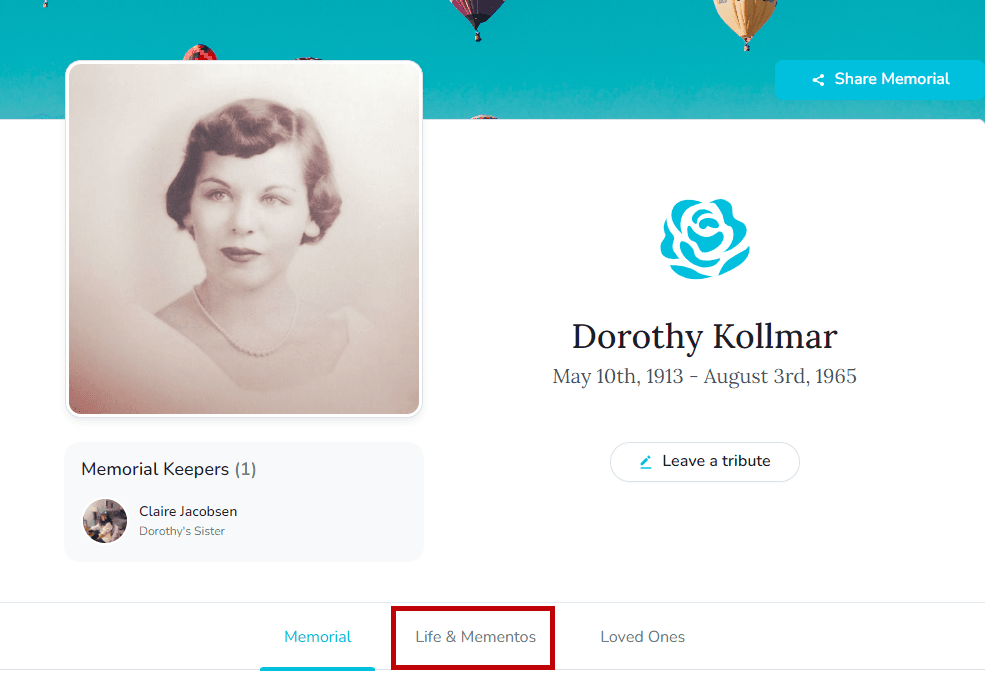Go to the Loved Ones tab
The image size is (985, 690).
[642, 637]
